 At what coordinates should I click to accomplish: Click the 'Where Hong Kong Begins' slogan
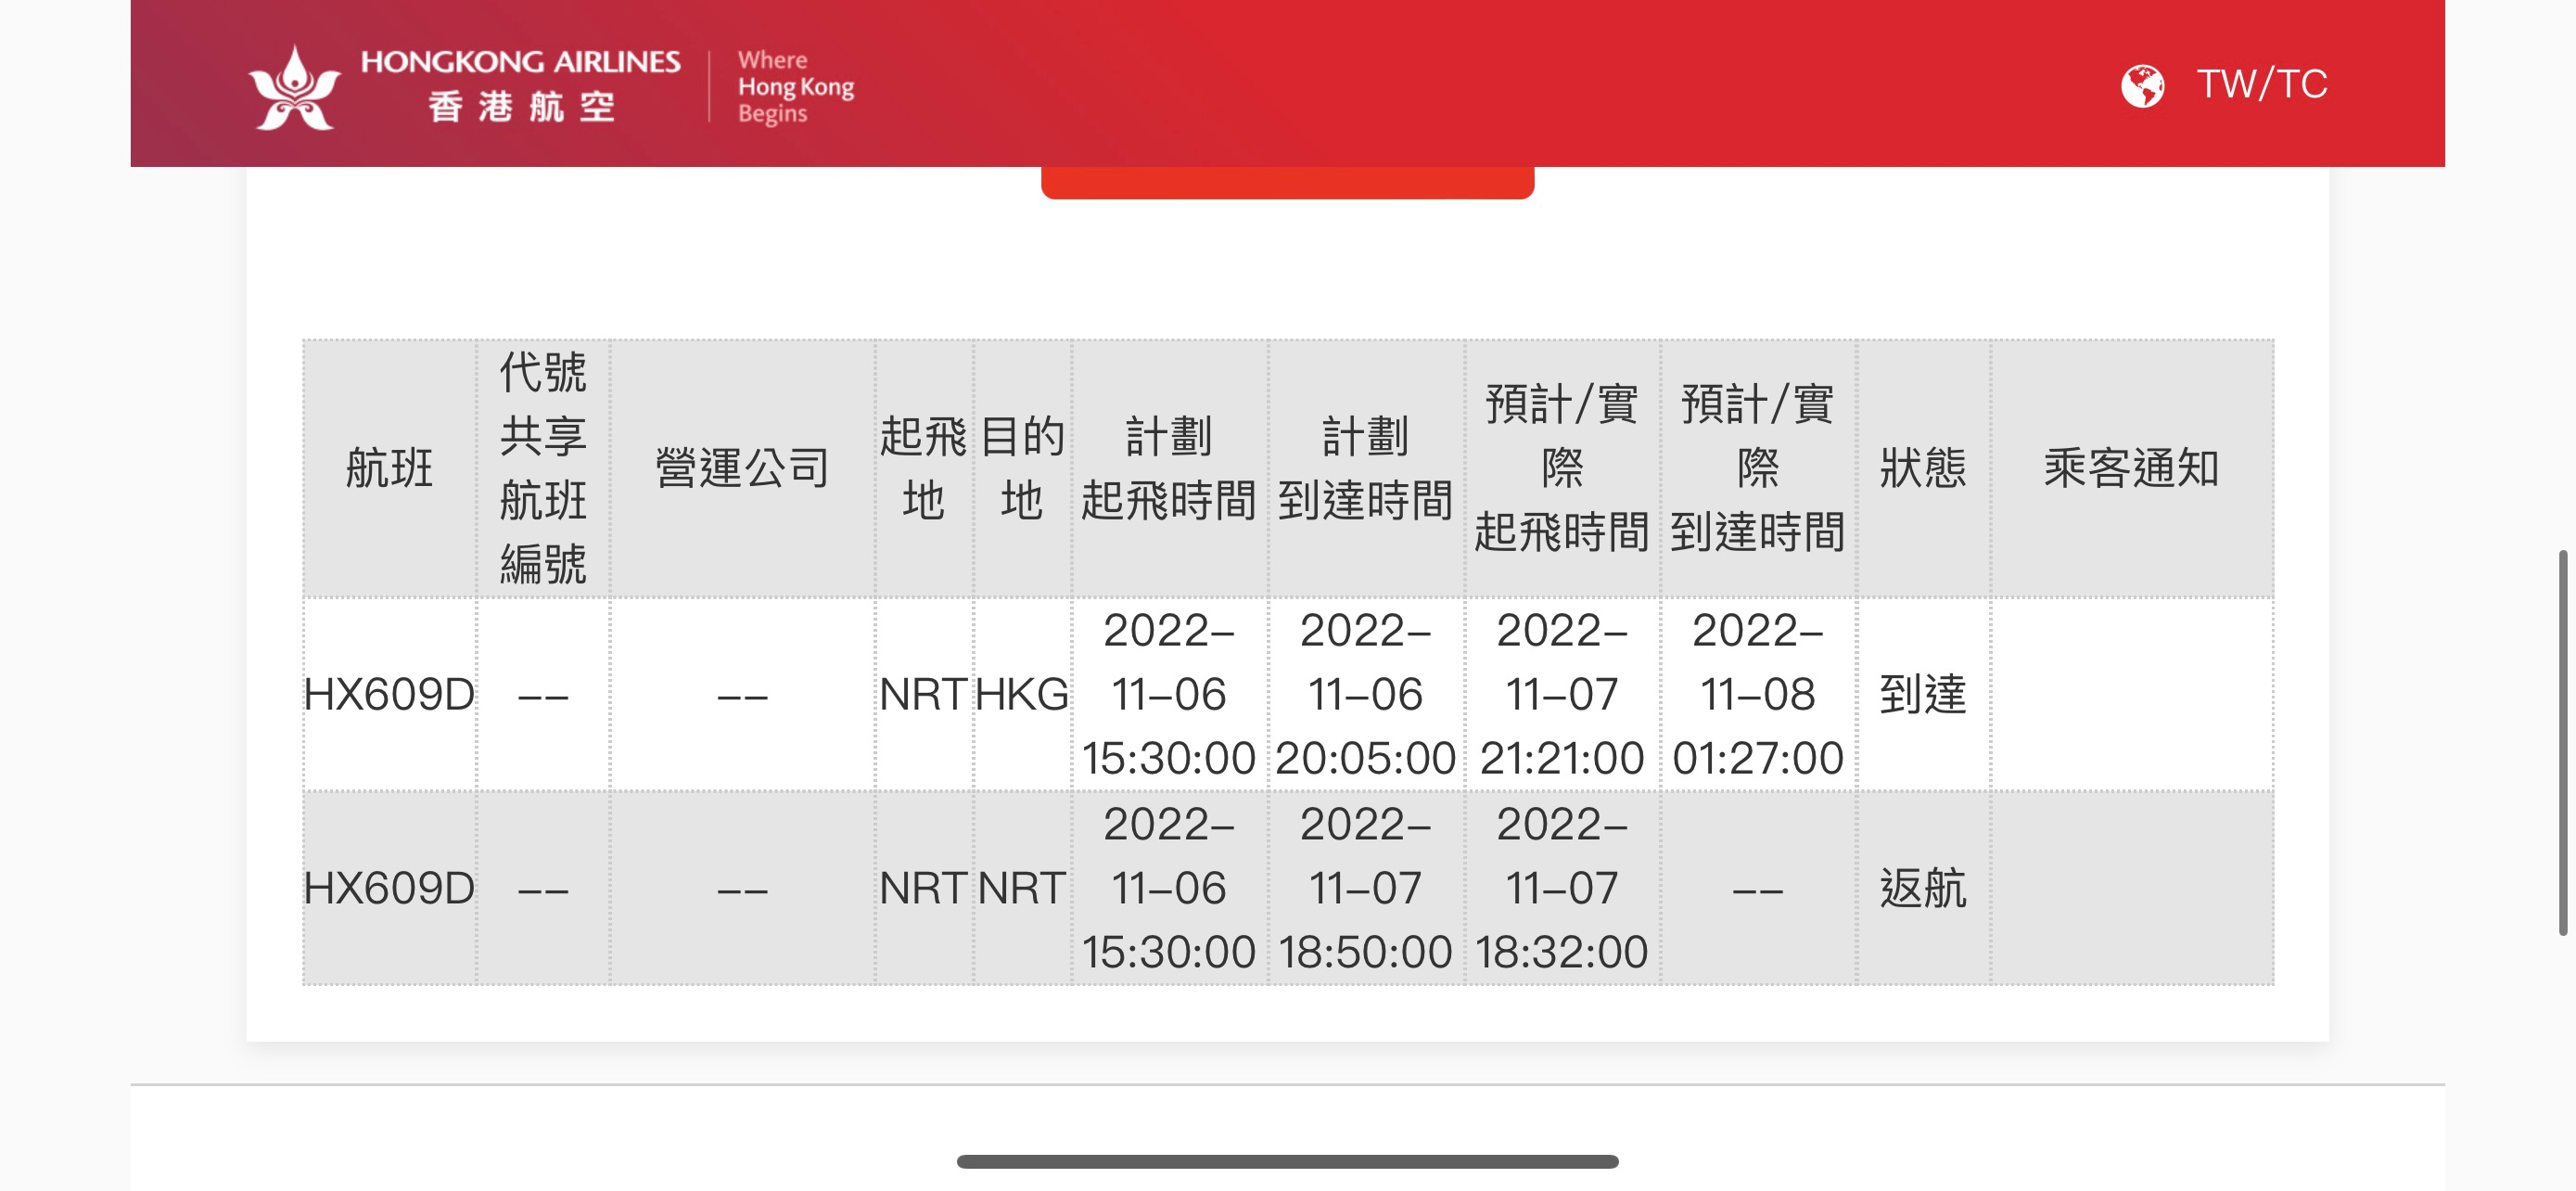pyautogui.click(x=795, y=87)
